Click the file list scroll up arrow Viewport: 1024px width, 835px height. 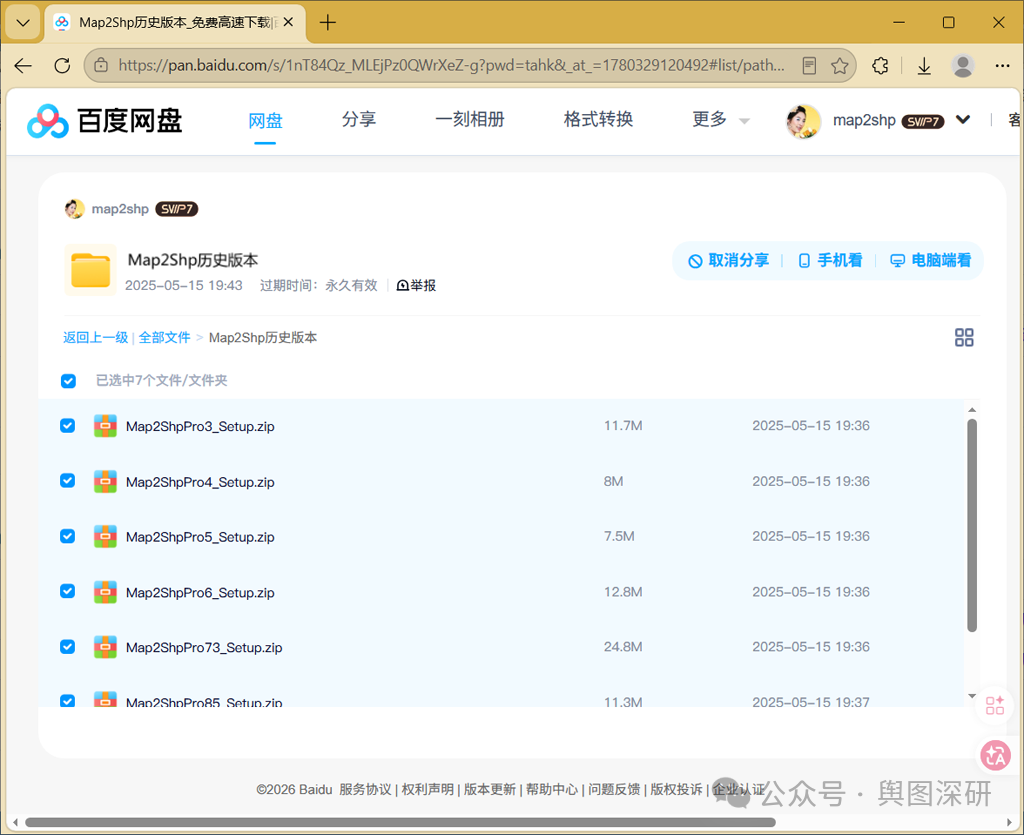coord(972,410)
